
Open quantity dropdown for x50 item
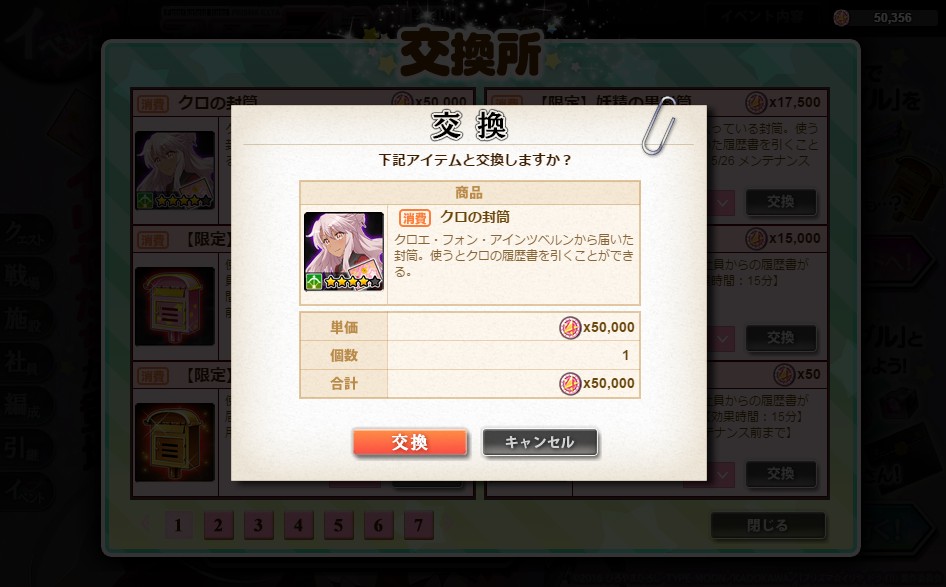coord(722,475)
